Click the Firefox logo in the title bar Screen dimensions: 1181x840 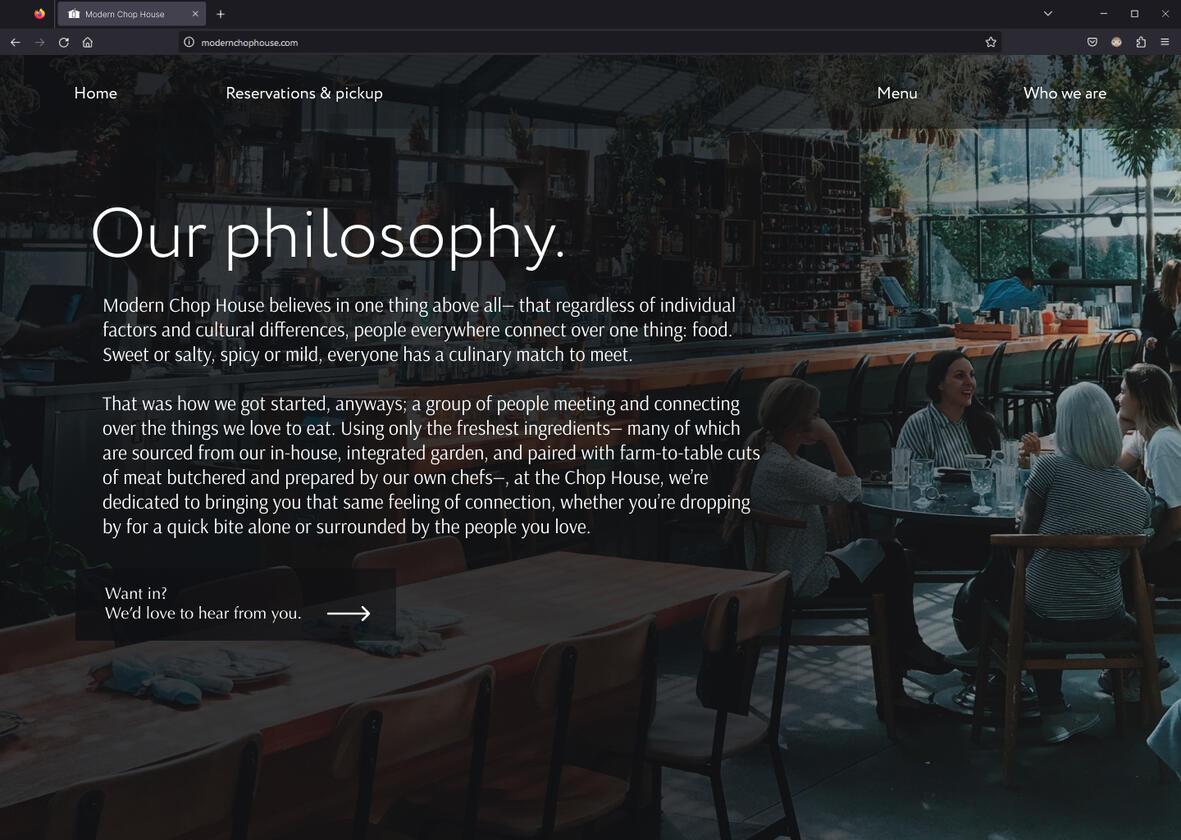39,14
